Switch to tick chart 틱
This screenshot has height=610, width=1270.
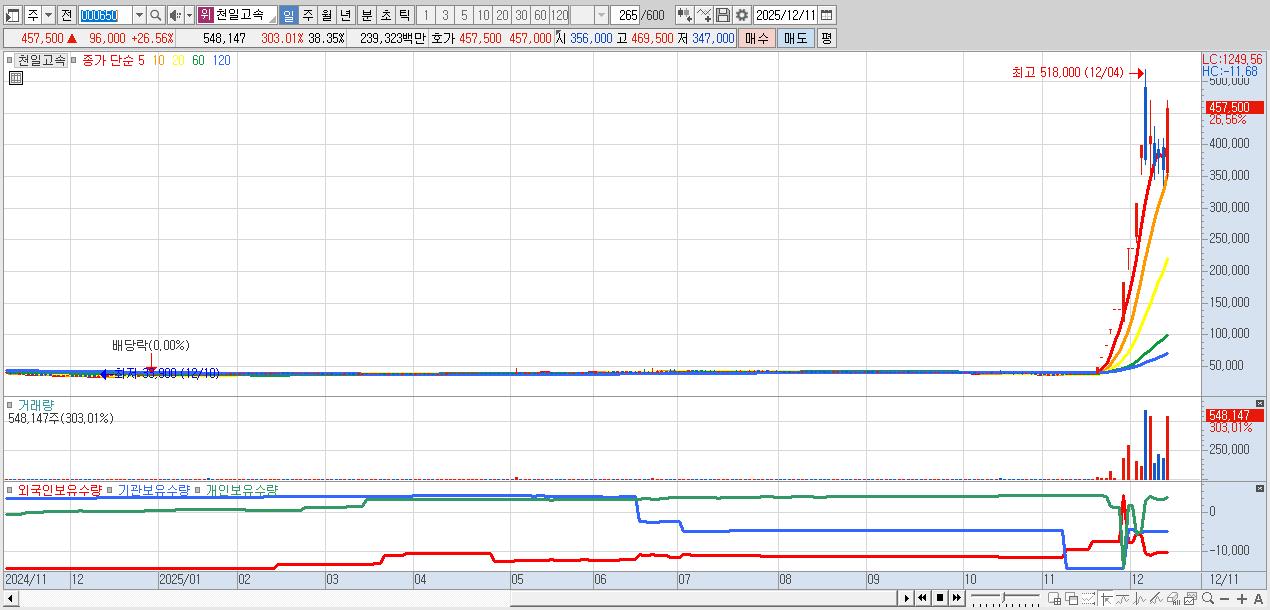(404, 15)
